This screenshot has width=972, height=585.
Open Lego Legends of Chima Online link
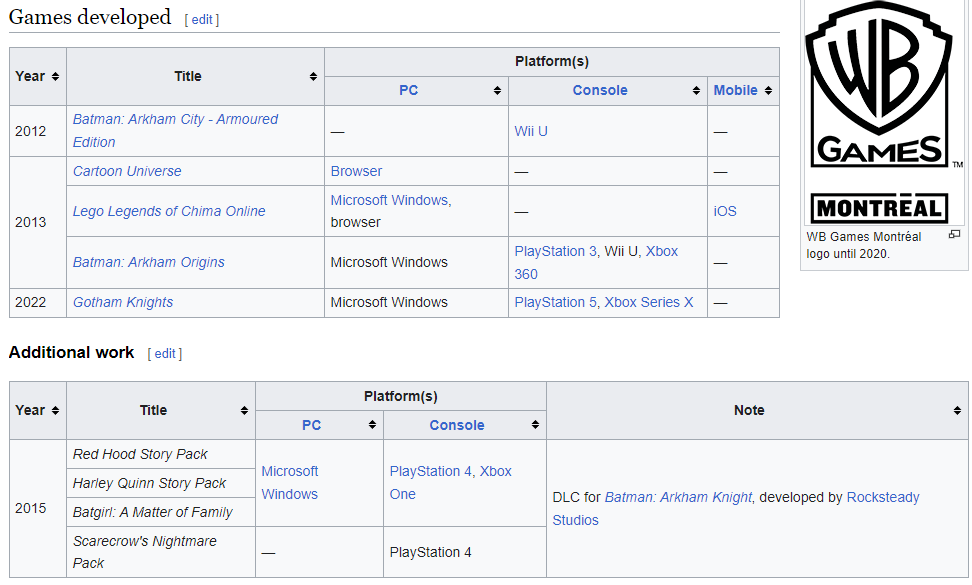pos(169,211)
